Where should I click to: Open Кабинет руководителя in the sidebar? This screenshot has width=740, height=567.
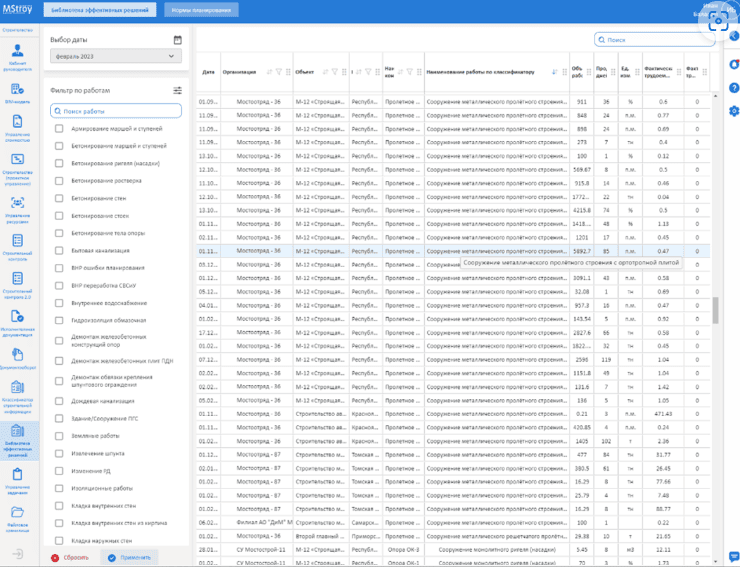17,57
